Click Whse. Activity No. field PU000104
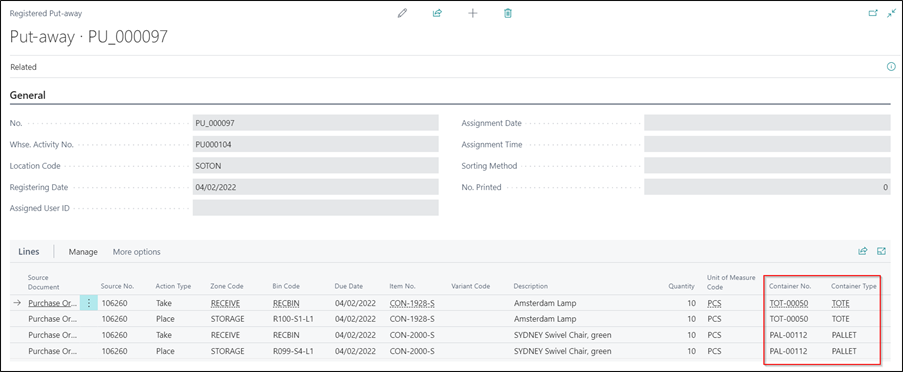This screenshot has height=372, width=903. click(316, 144)
